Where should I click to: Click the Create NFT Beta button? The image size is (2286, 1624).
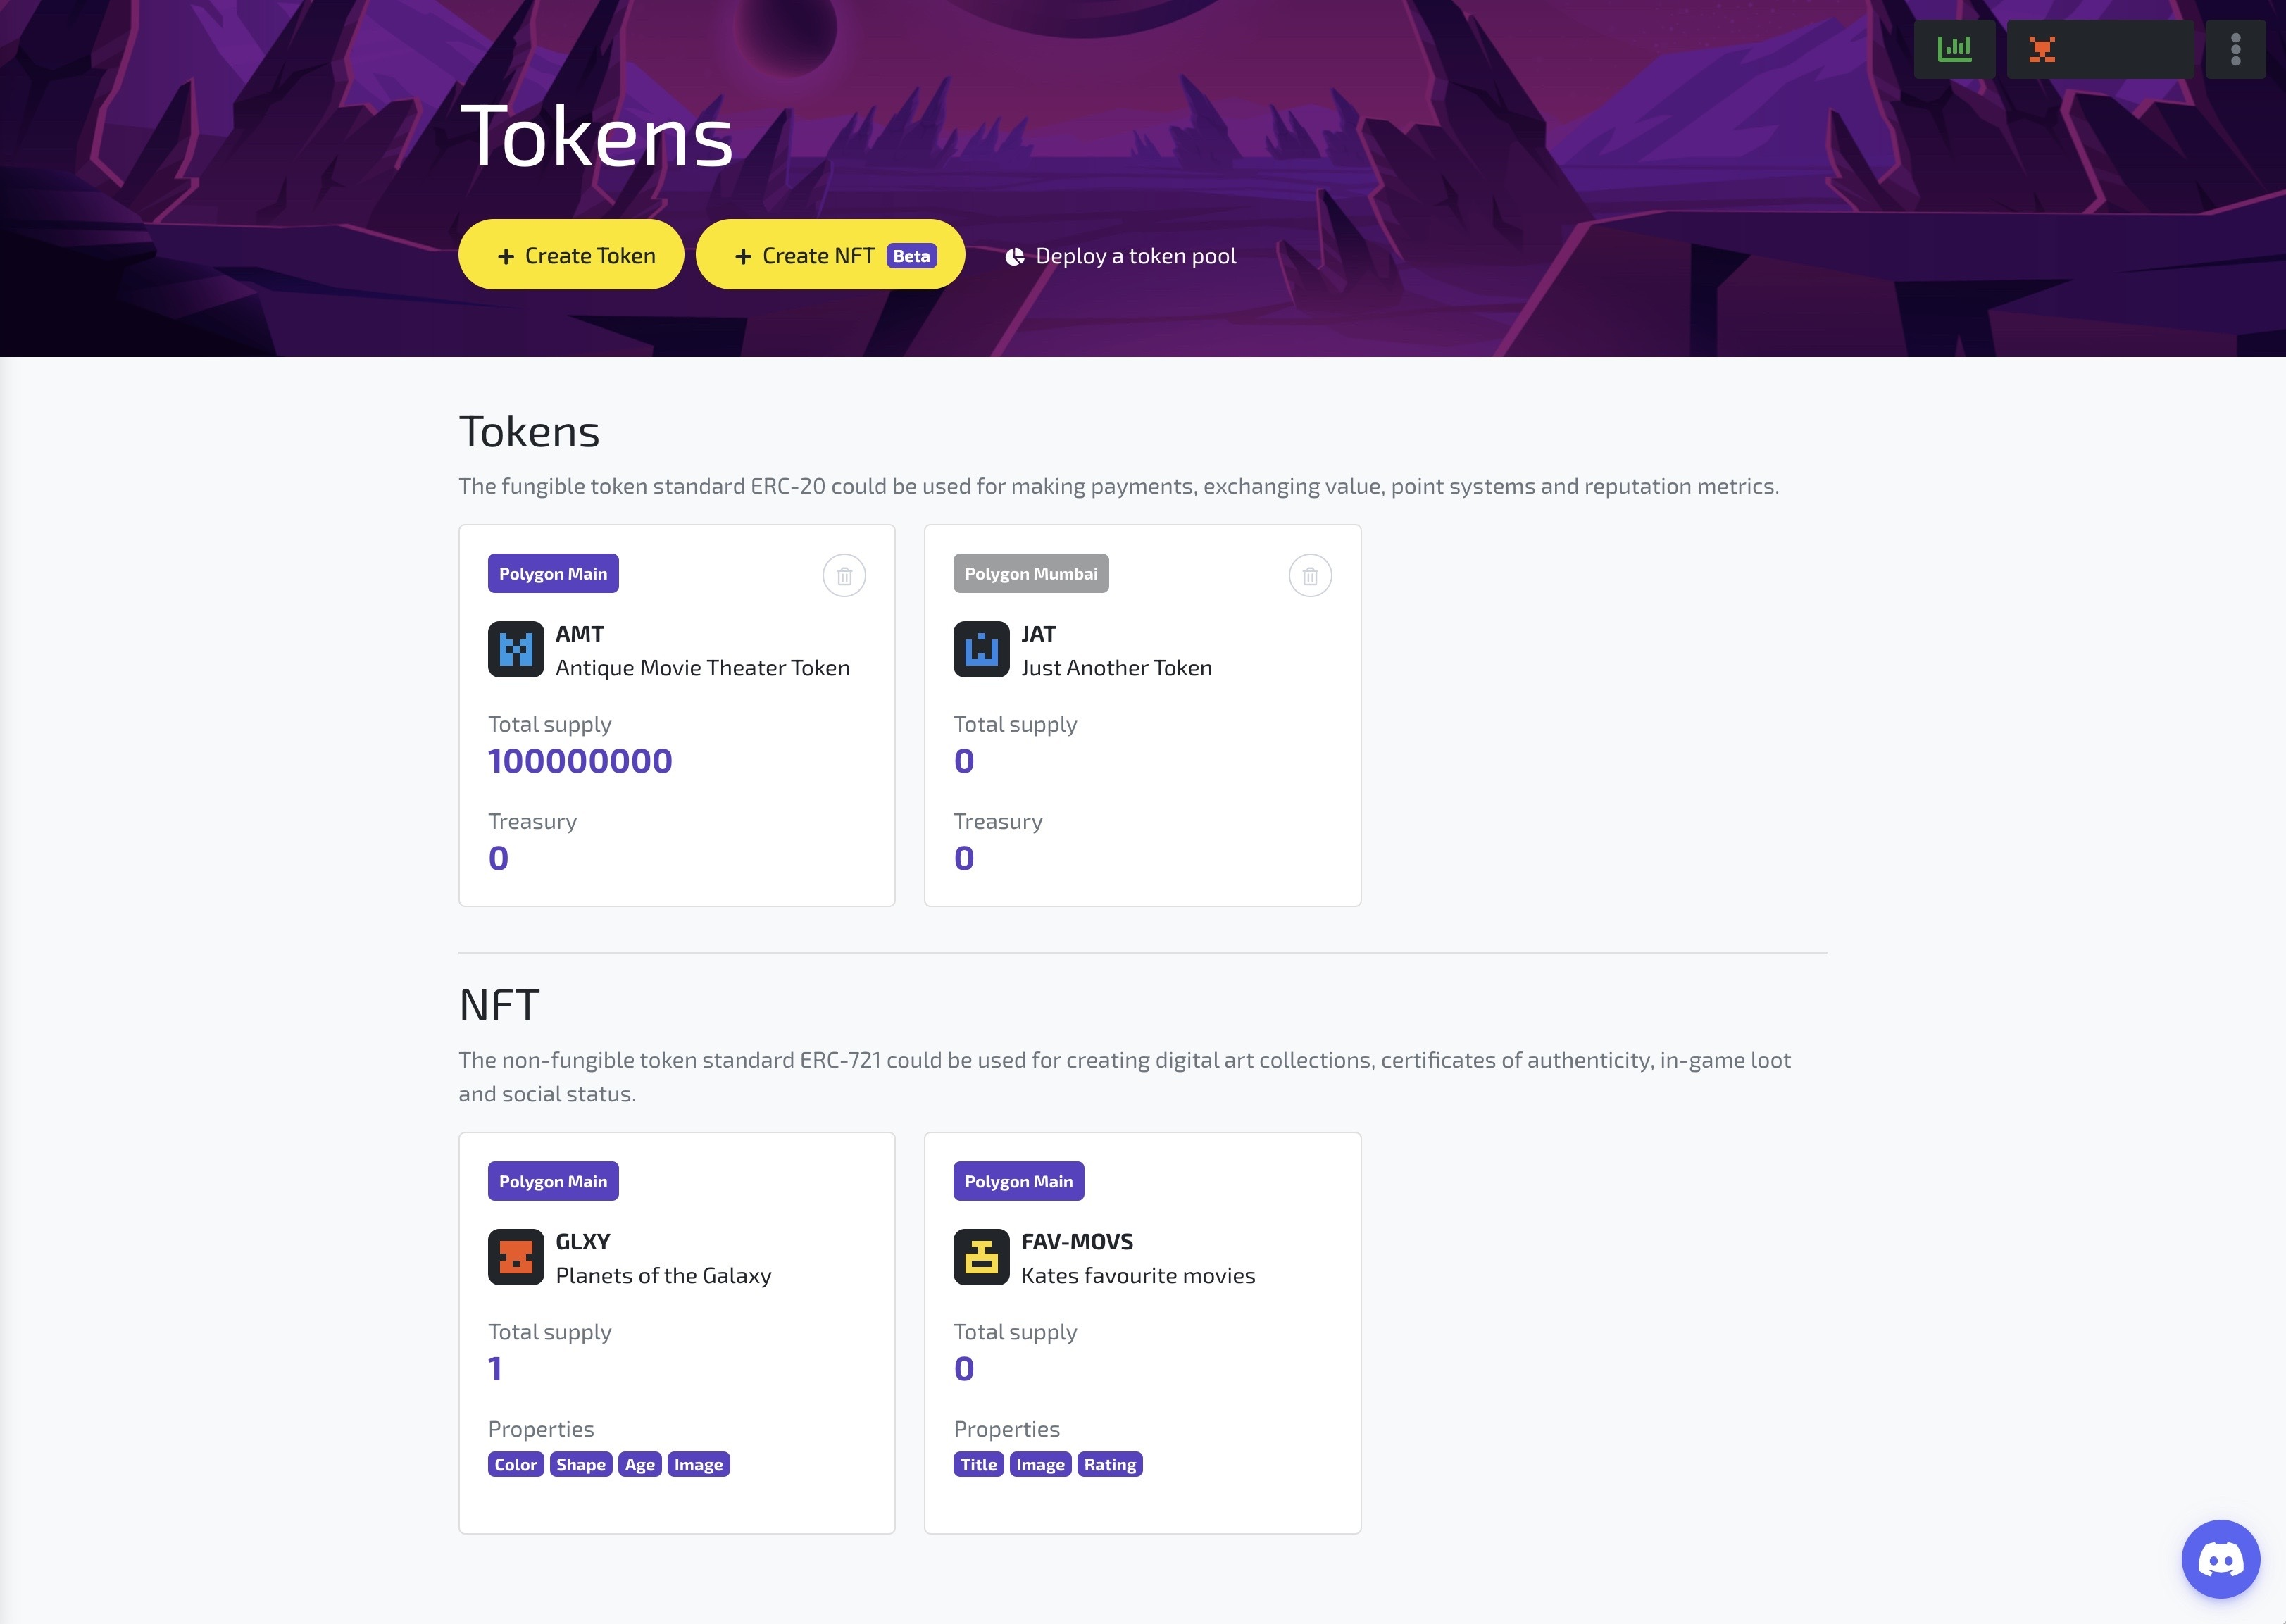[830, 255]
